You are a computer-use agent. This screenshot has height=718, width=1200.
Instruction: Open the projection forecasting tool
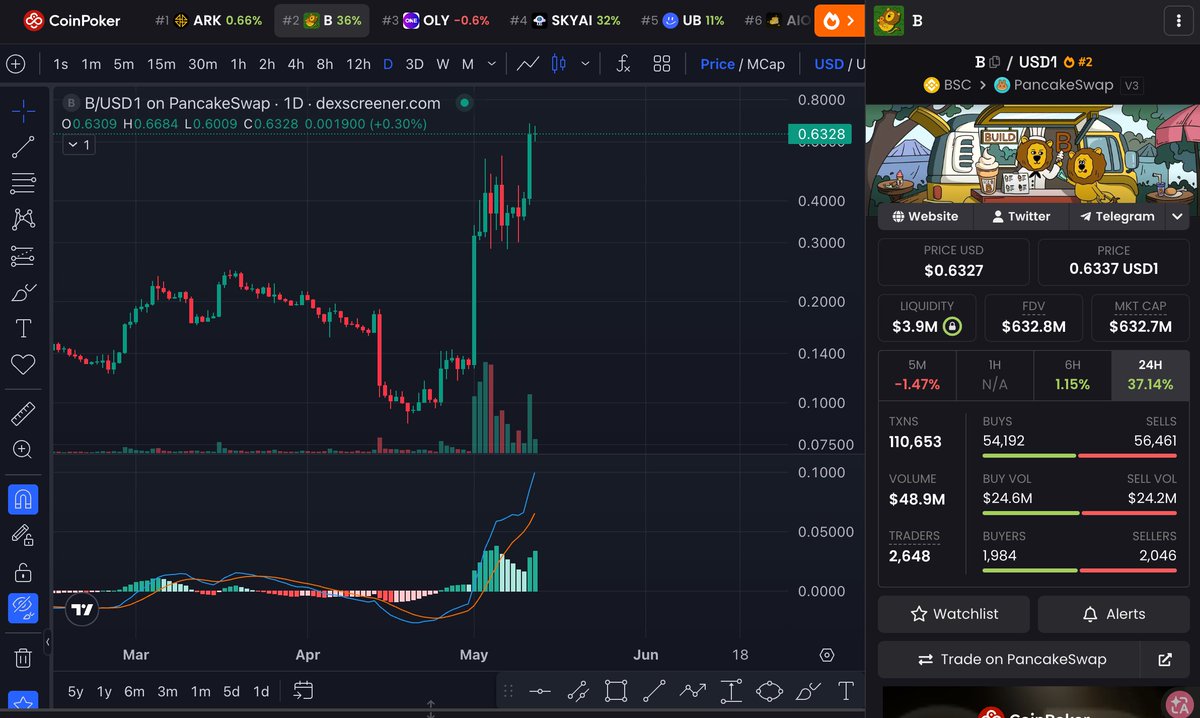23,256
